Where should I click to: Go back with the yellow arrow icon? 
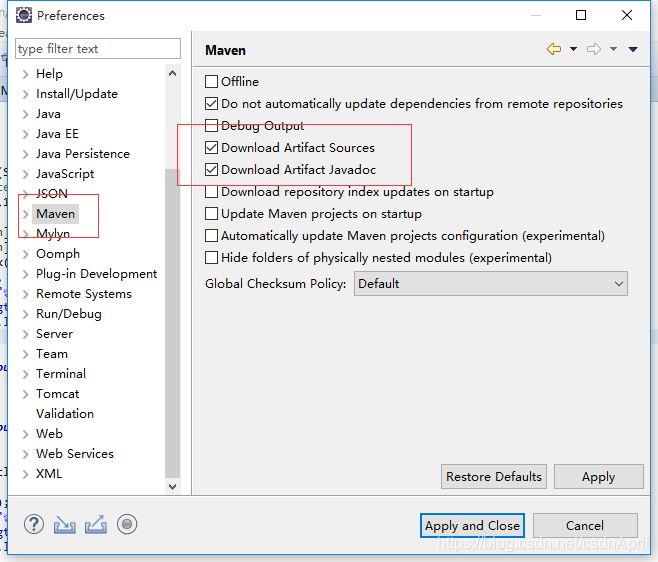click(x=554, y=49)
